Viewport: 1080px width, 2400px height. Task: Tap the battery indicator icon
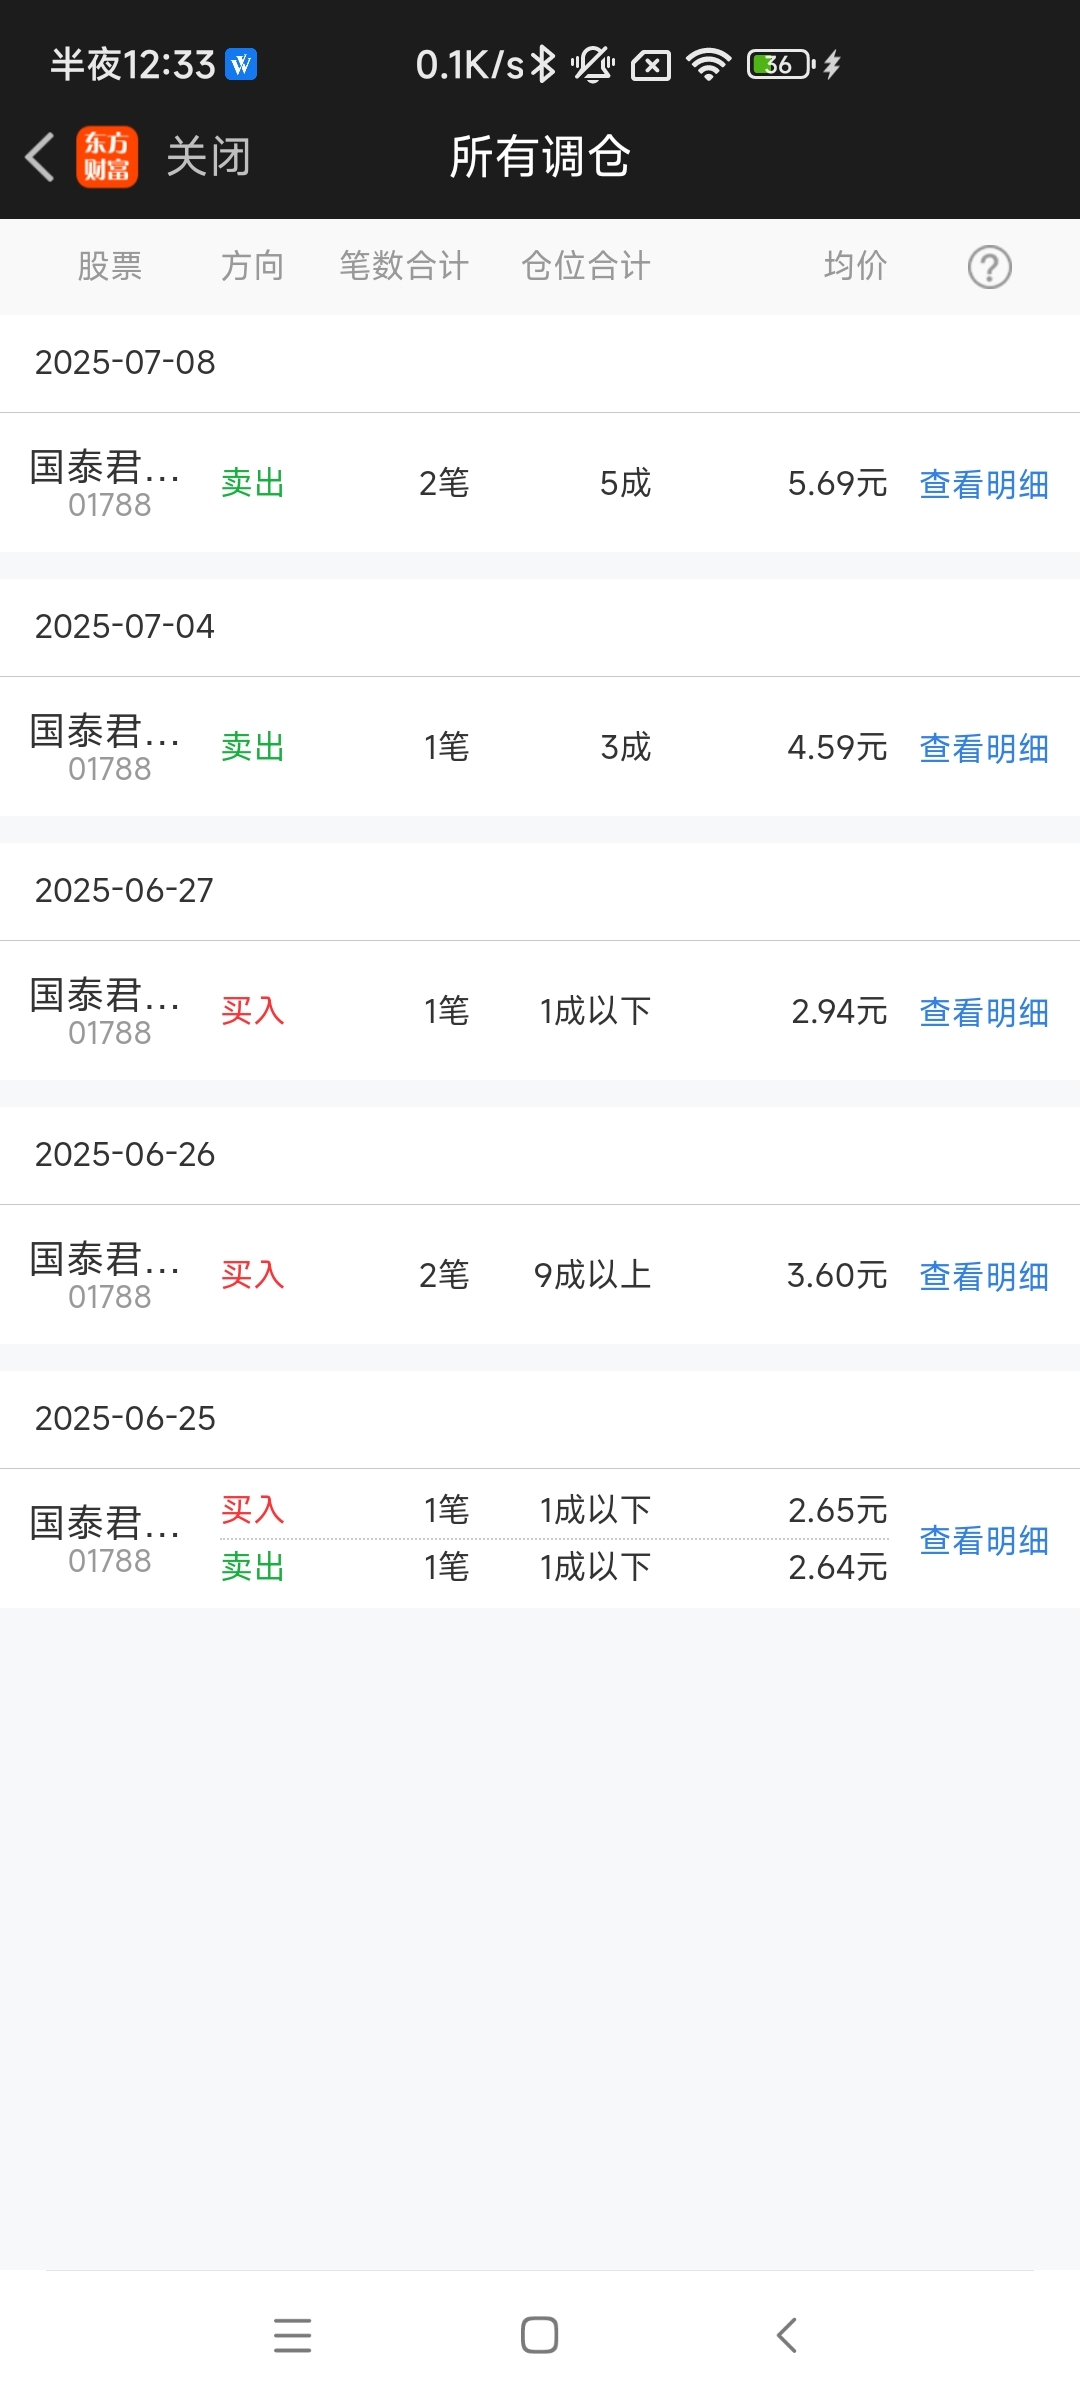782,65
